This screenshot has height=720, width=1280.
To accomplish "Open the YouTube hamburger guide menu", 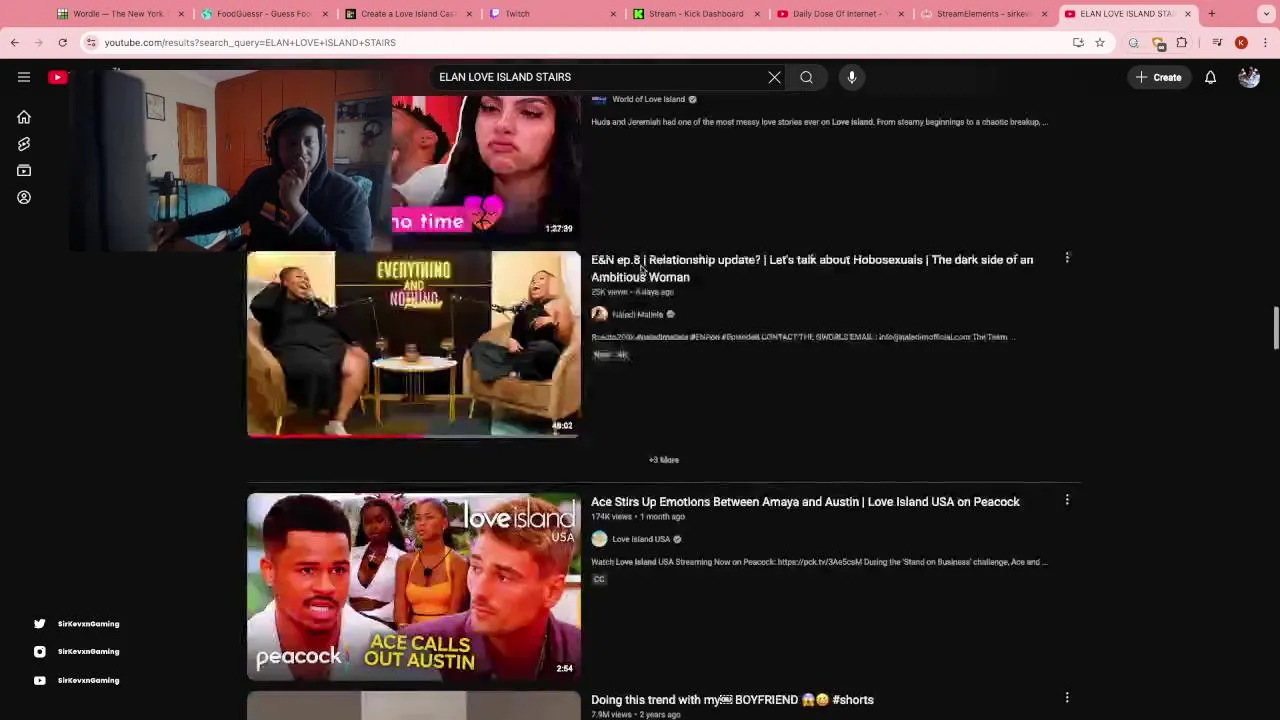I will [x=24, y=77].
